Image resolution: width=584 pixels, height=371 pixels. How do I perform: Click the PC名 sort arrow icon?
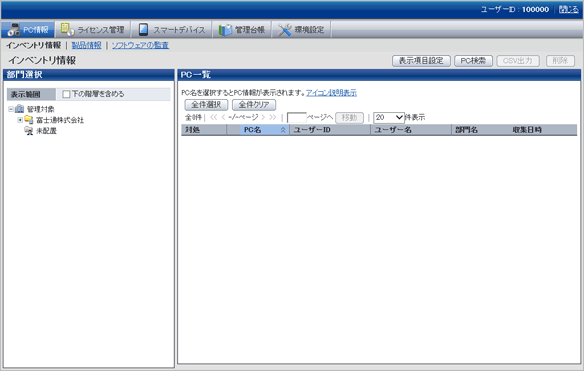tap(283, 130)
